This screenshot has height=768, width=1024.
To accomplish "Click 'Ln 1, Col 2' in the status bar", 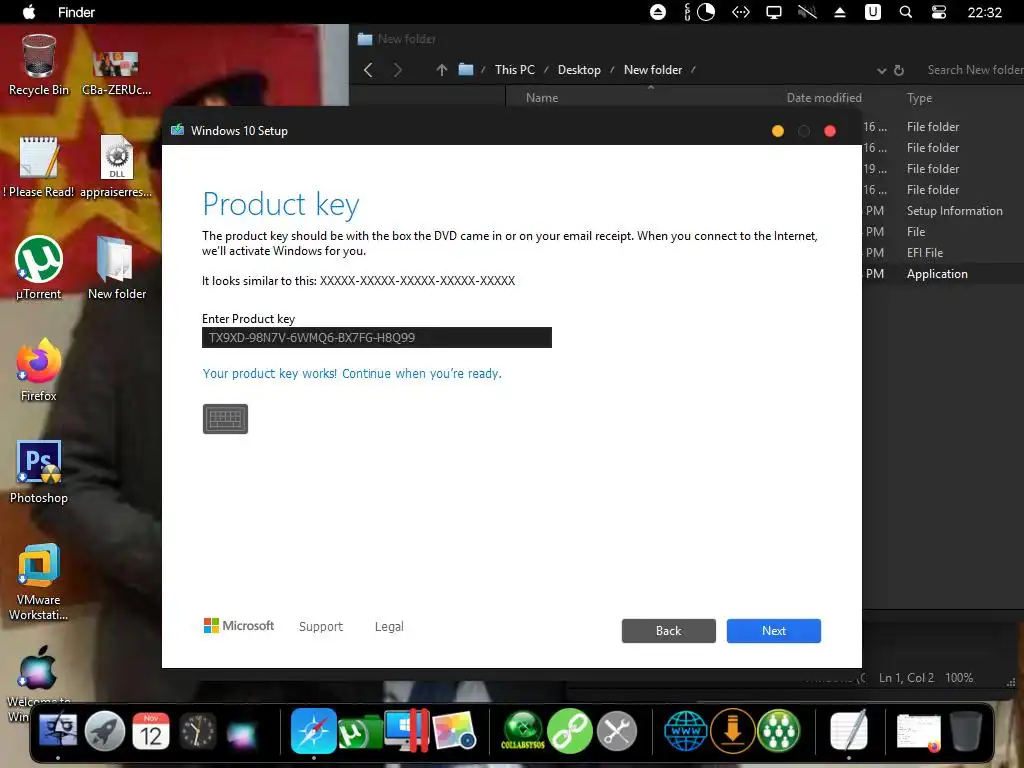I will coord(906,678).
